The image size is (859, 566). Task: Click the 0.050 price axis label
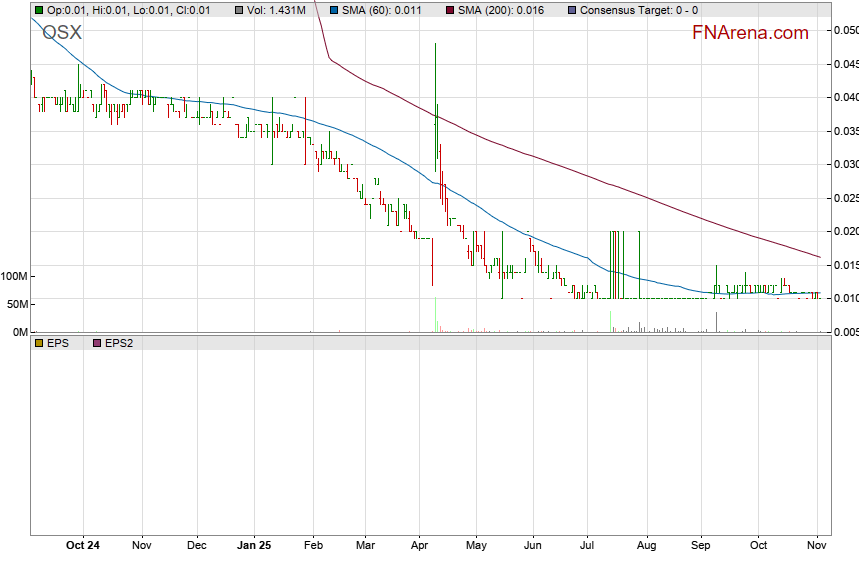(845, 31)
